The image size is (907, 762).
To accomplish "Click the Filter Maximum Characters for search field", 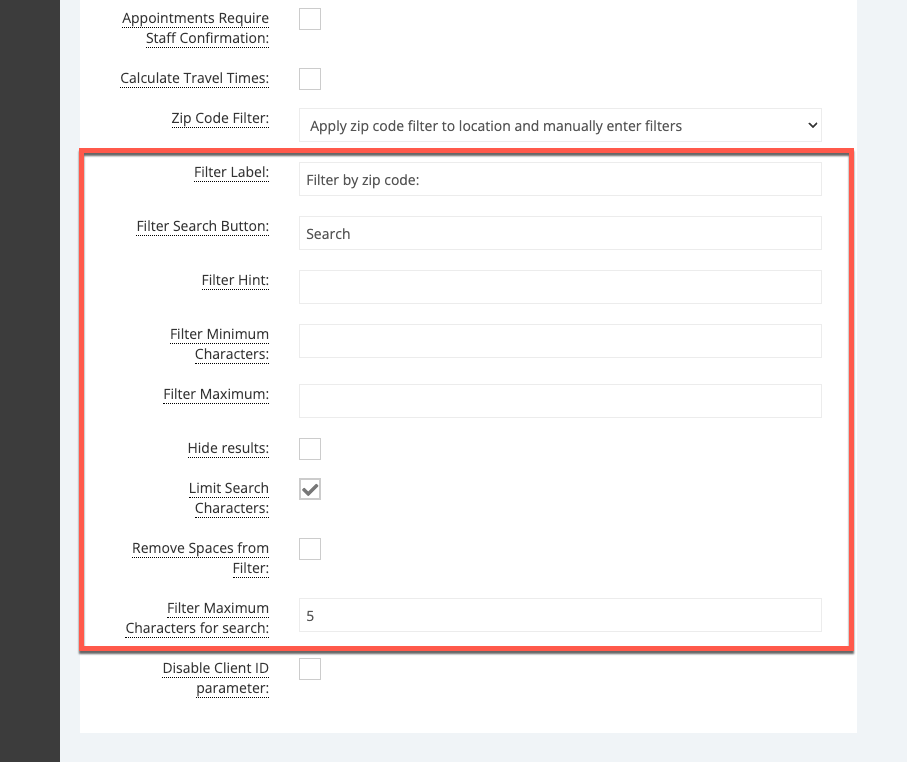I will (560, 616).
